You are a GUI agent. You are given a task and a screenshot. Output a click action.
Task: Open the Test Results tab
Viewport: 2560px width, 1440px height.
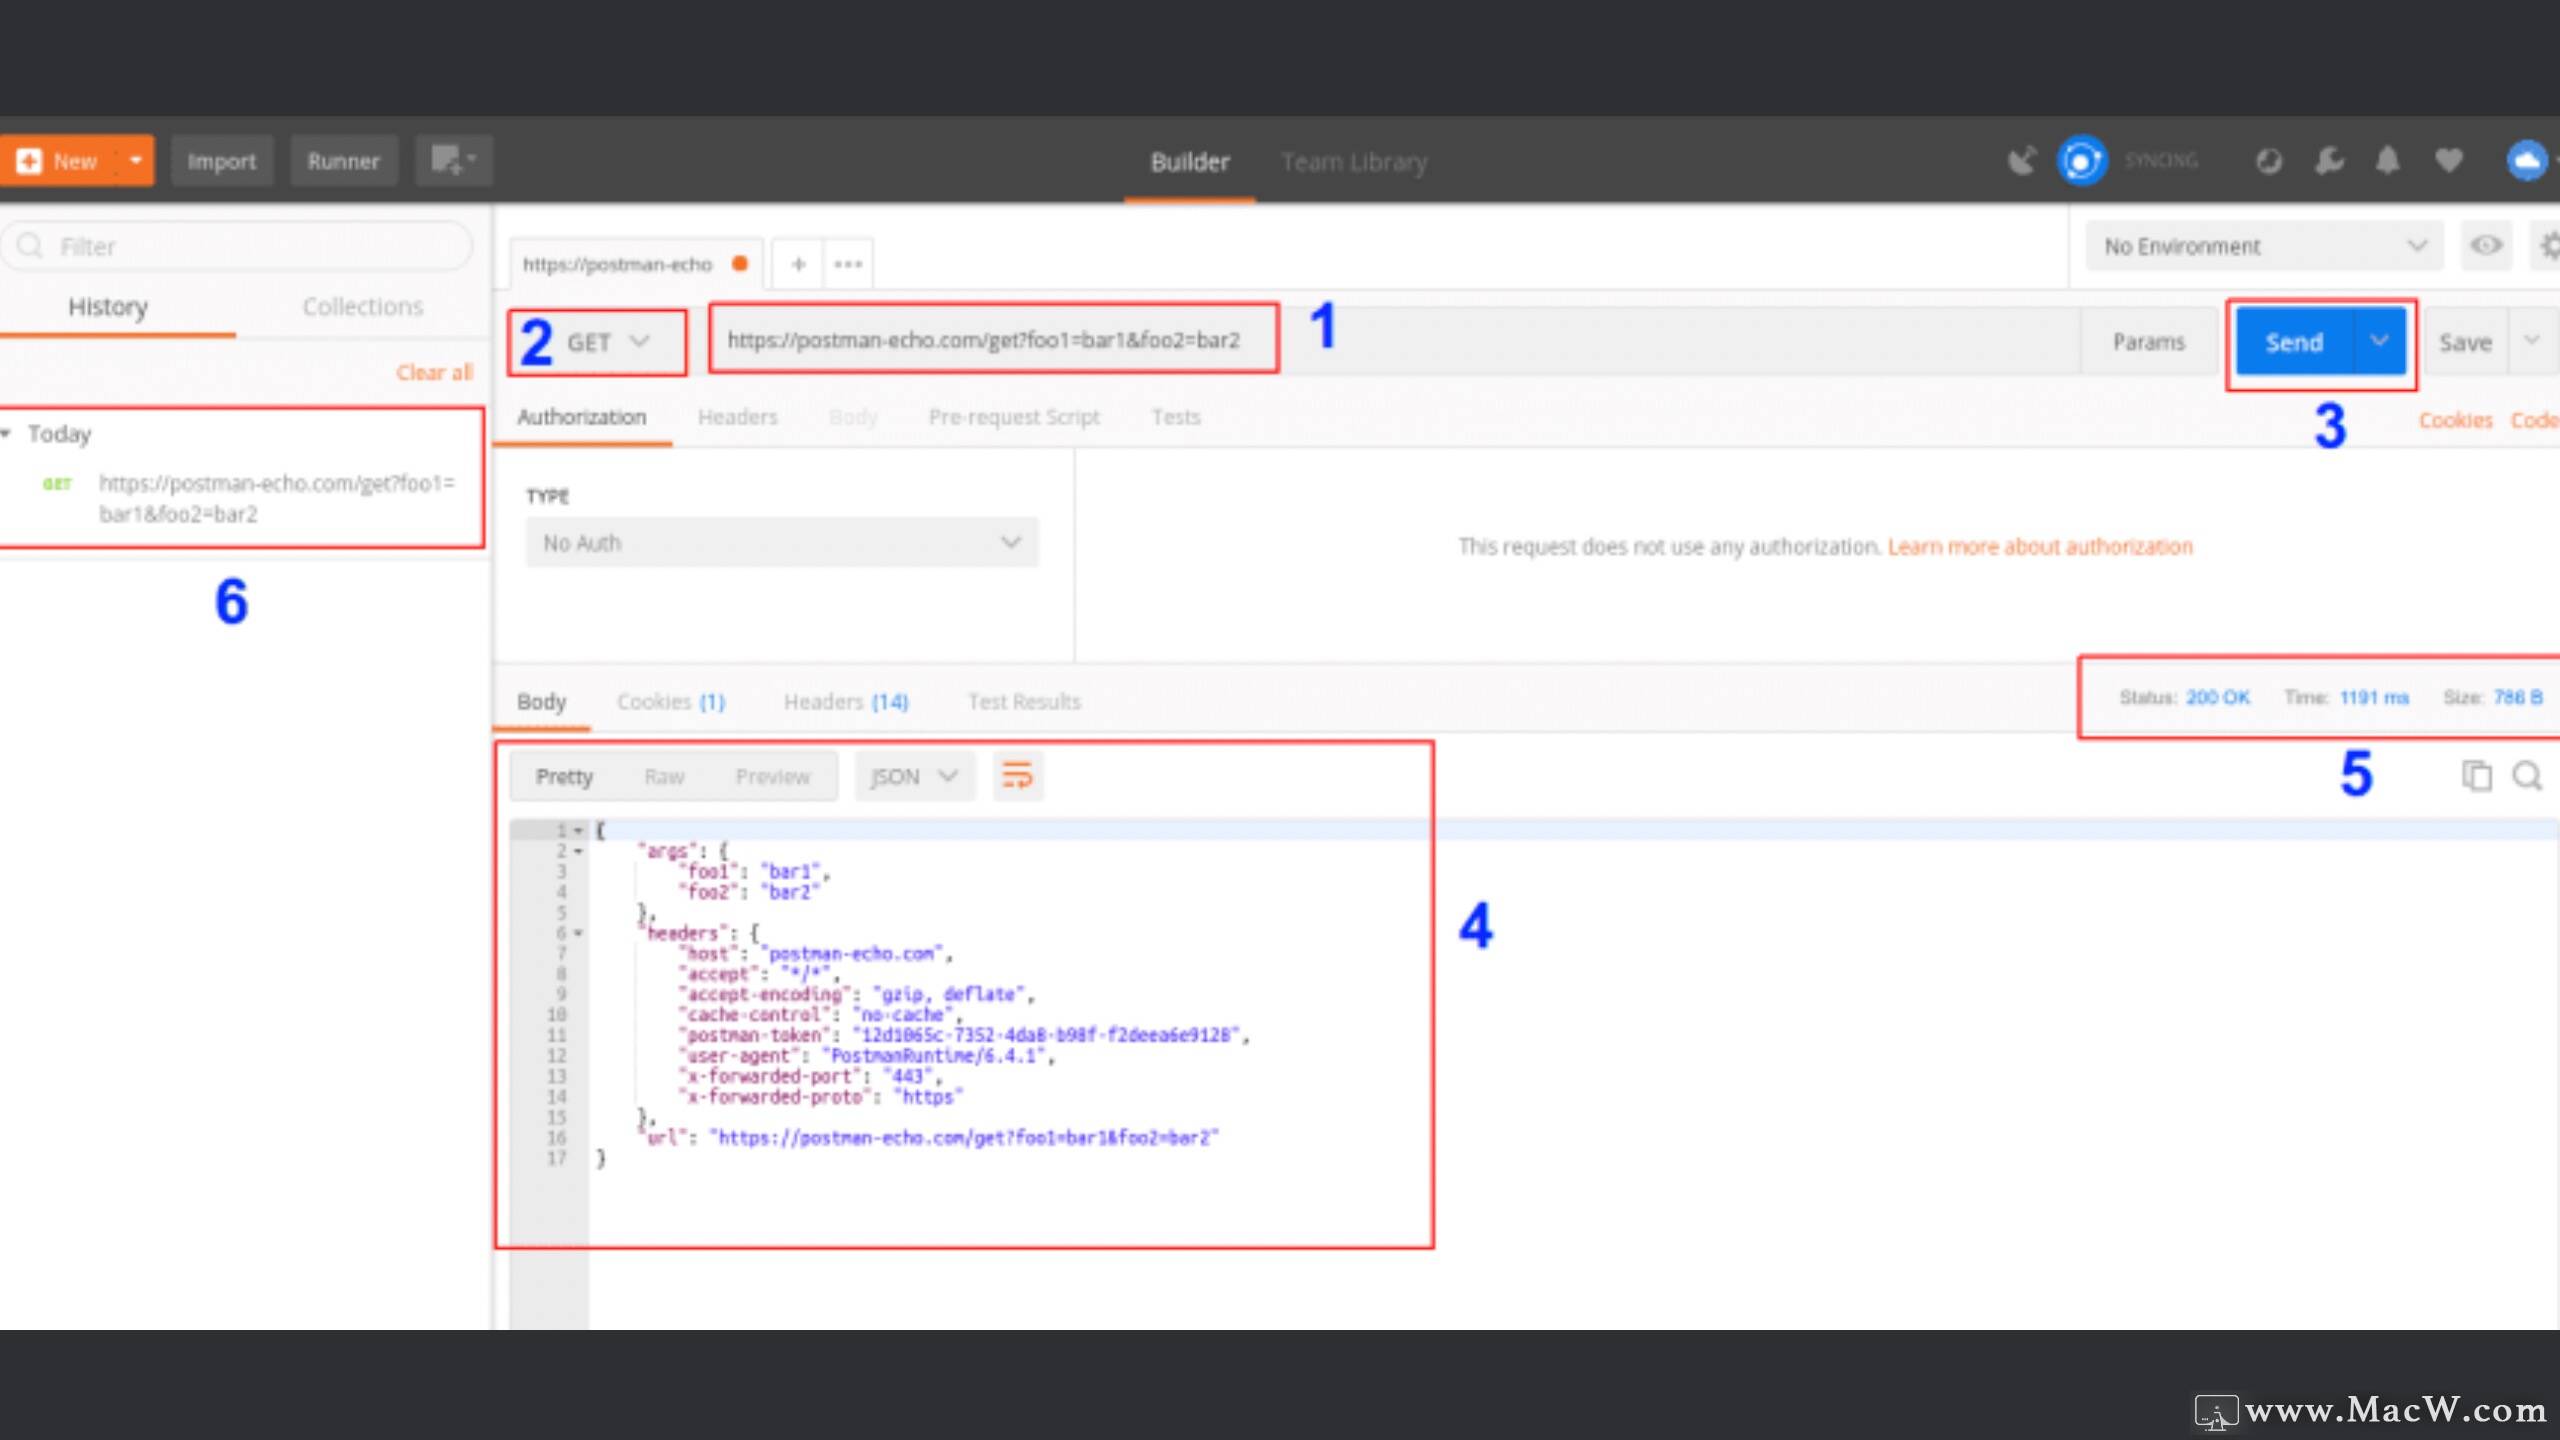click(1024, 701)
